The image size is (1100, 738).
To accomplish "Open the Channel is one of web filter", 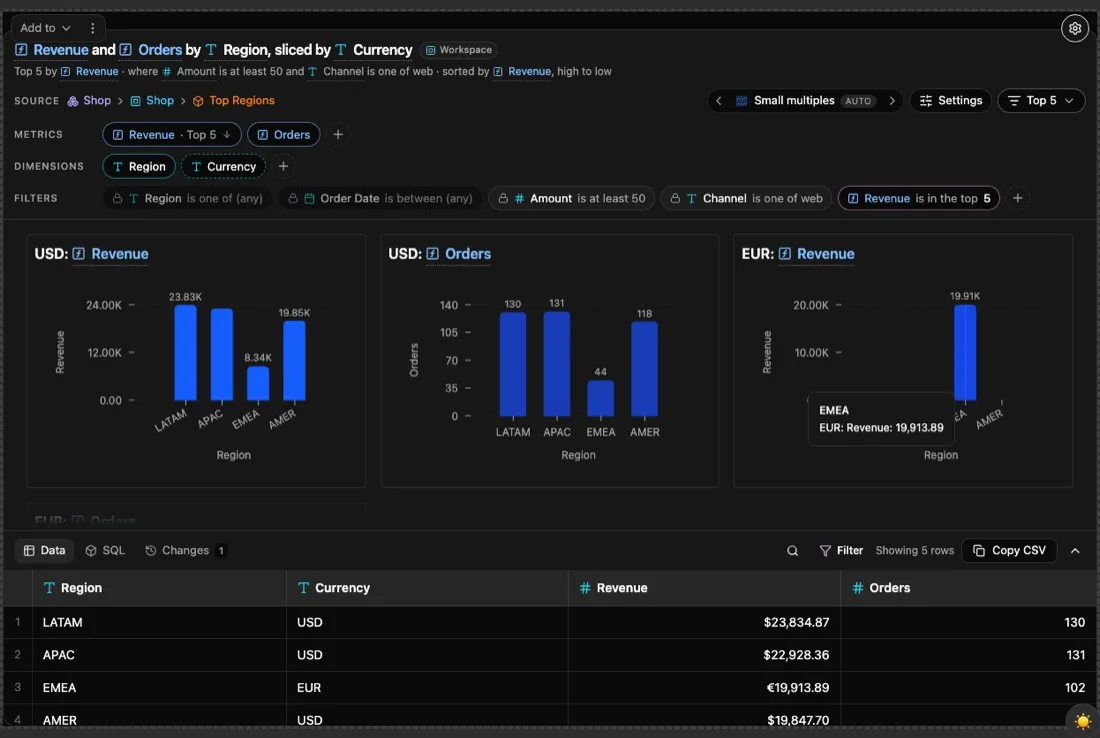I will pyautogui.click(x=746, y=199).
